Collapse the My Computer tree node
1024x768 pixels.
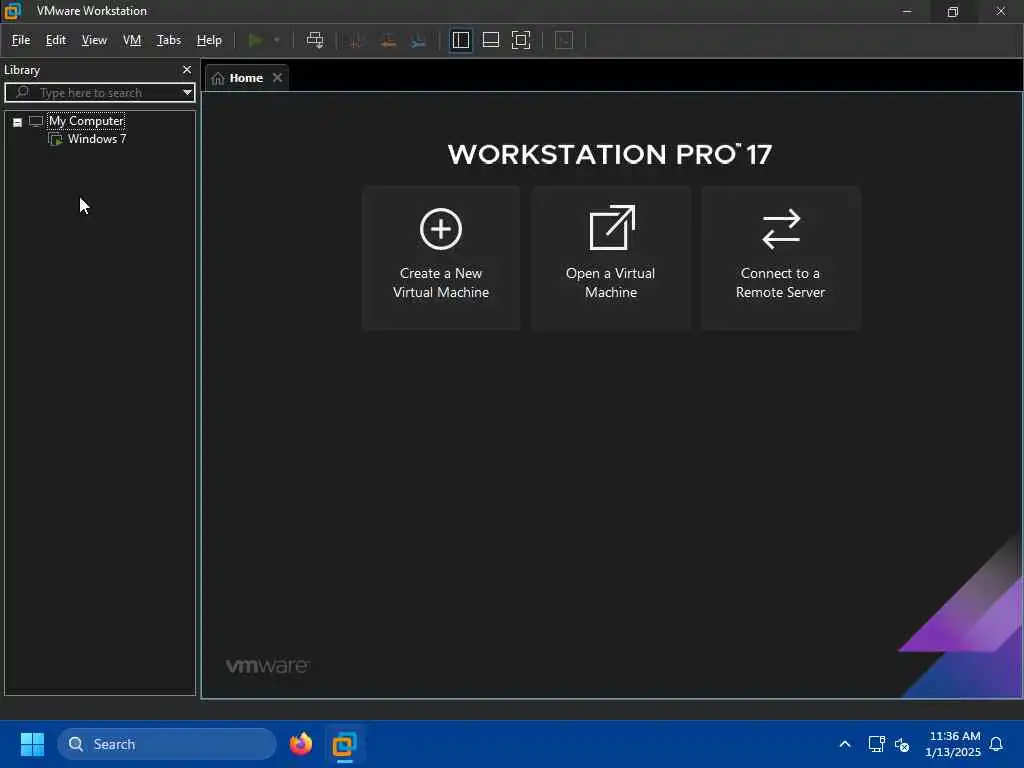[18, 122]
